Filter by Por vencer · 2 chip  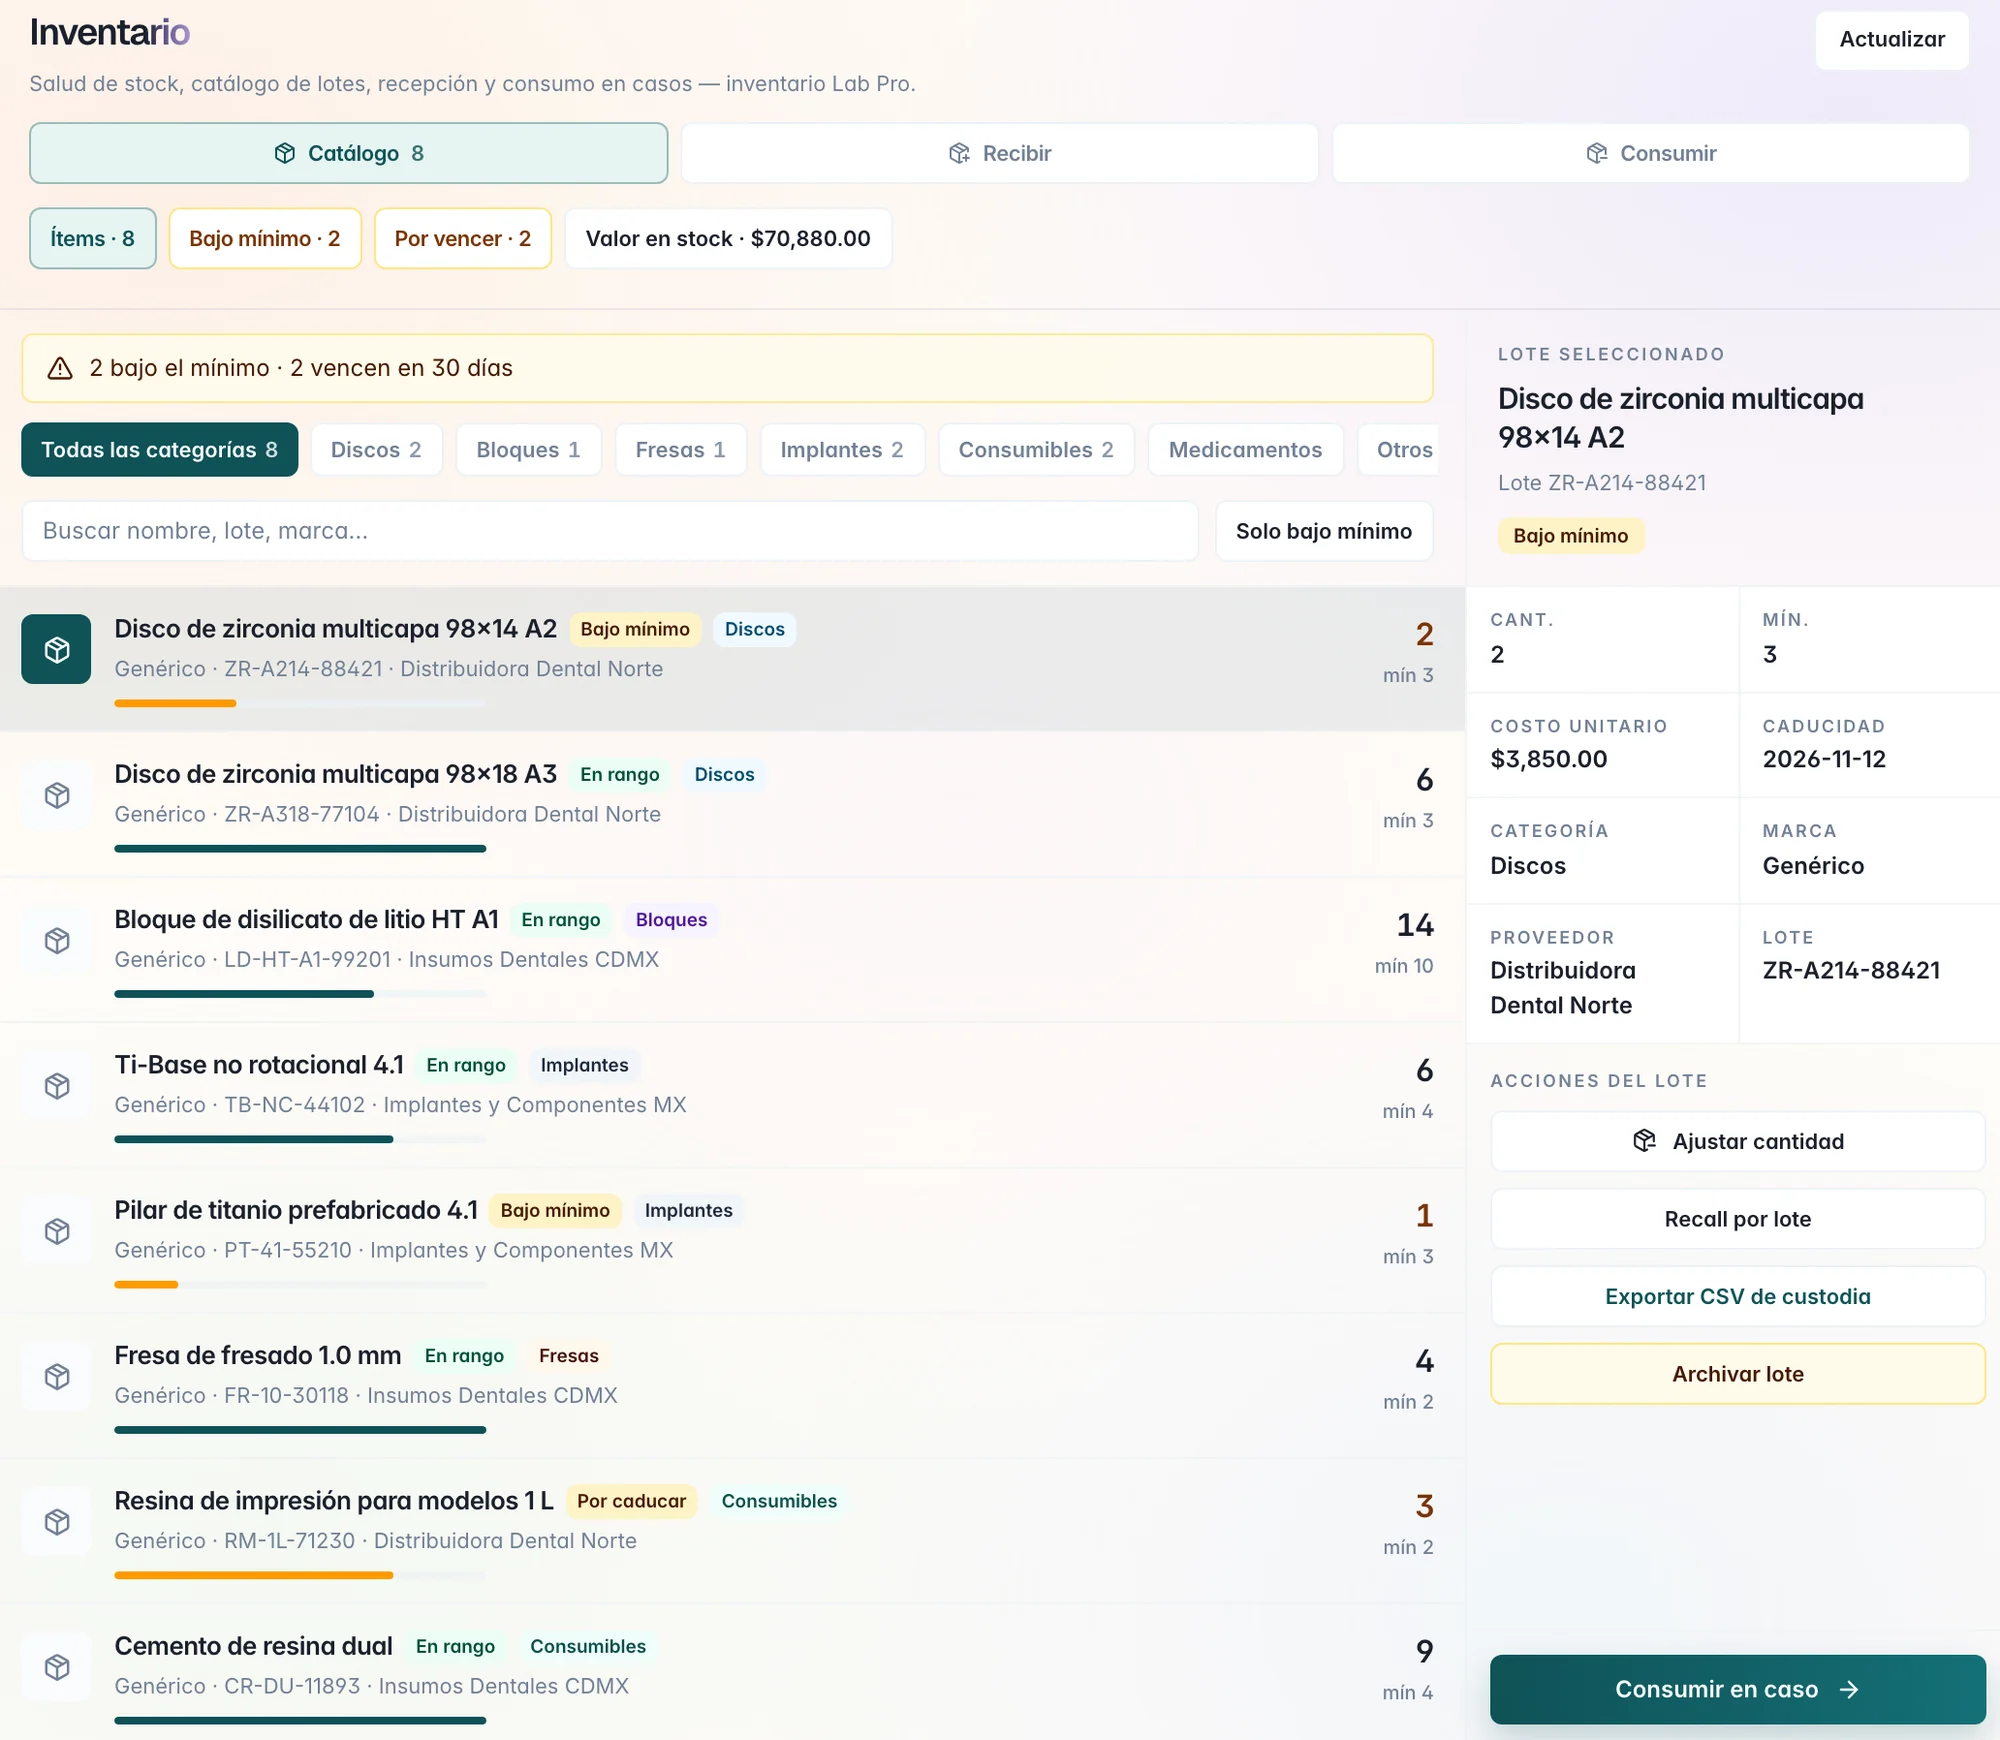tap(463, 238)
